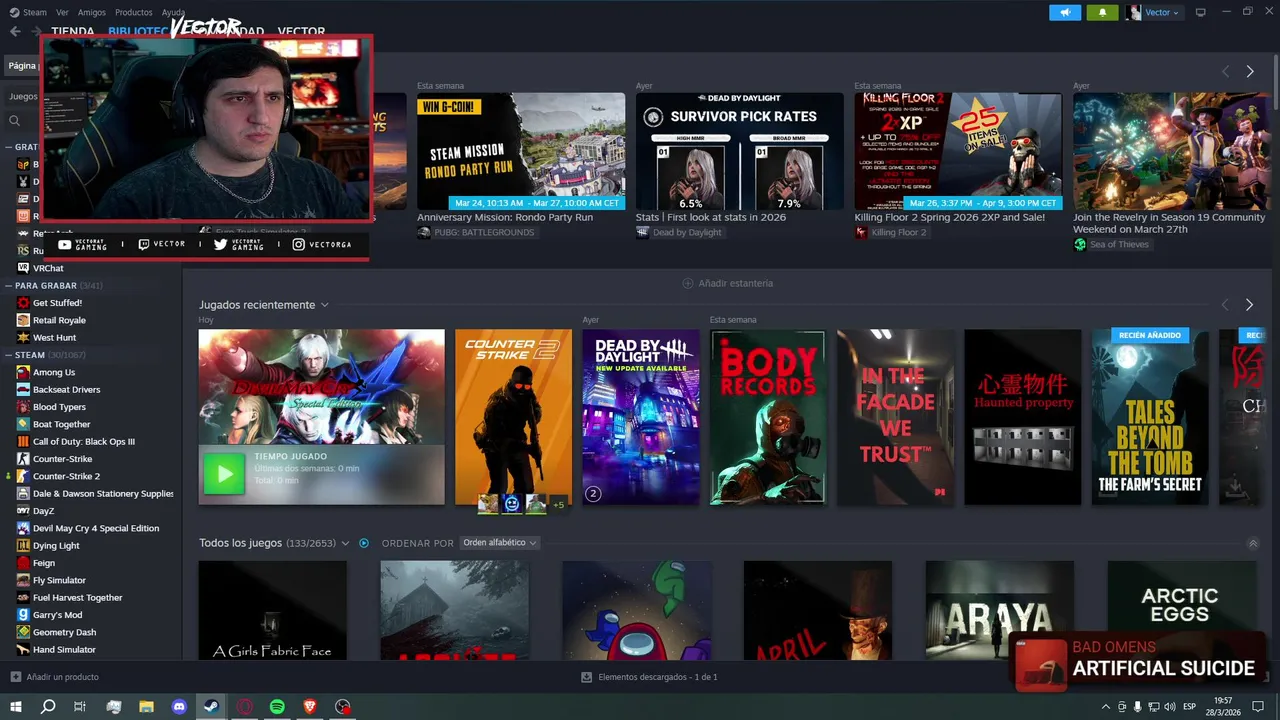Screen dimensions: 1280x720
Task: Select Call of Duty: Black Ops III
Action: coord(84,441)
